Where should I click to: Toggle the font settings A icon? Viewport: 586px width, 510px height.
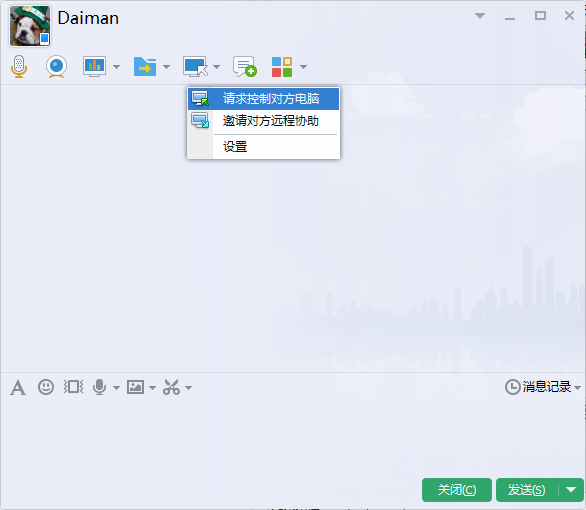click(18, 387)
